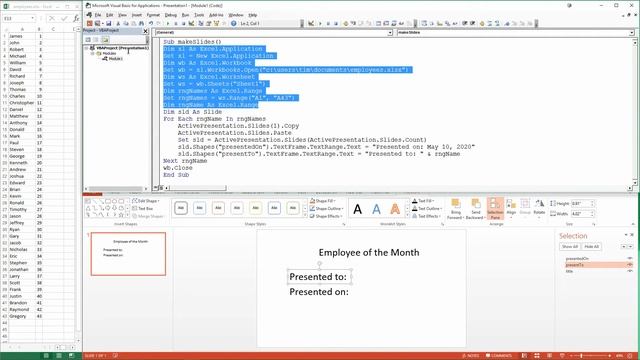Open Shape Effects dropdown
Viewport: 640px width, 360px height.
(x=326, y=216)
